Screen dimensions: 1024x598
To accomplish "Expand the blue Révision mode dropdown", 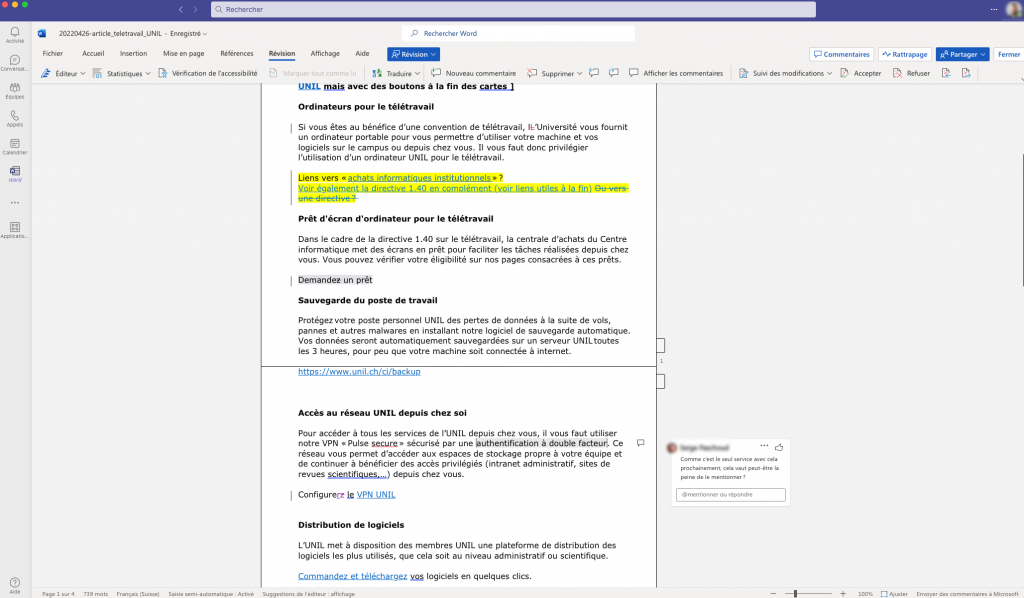I will pos(413,54).
